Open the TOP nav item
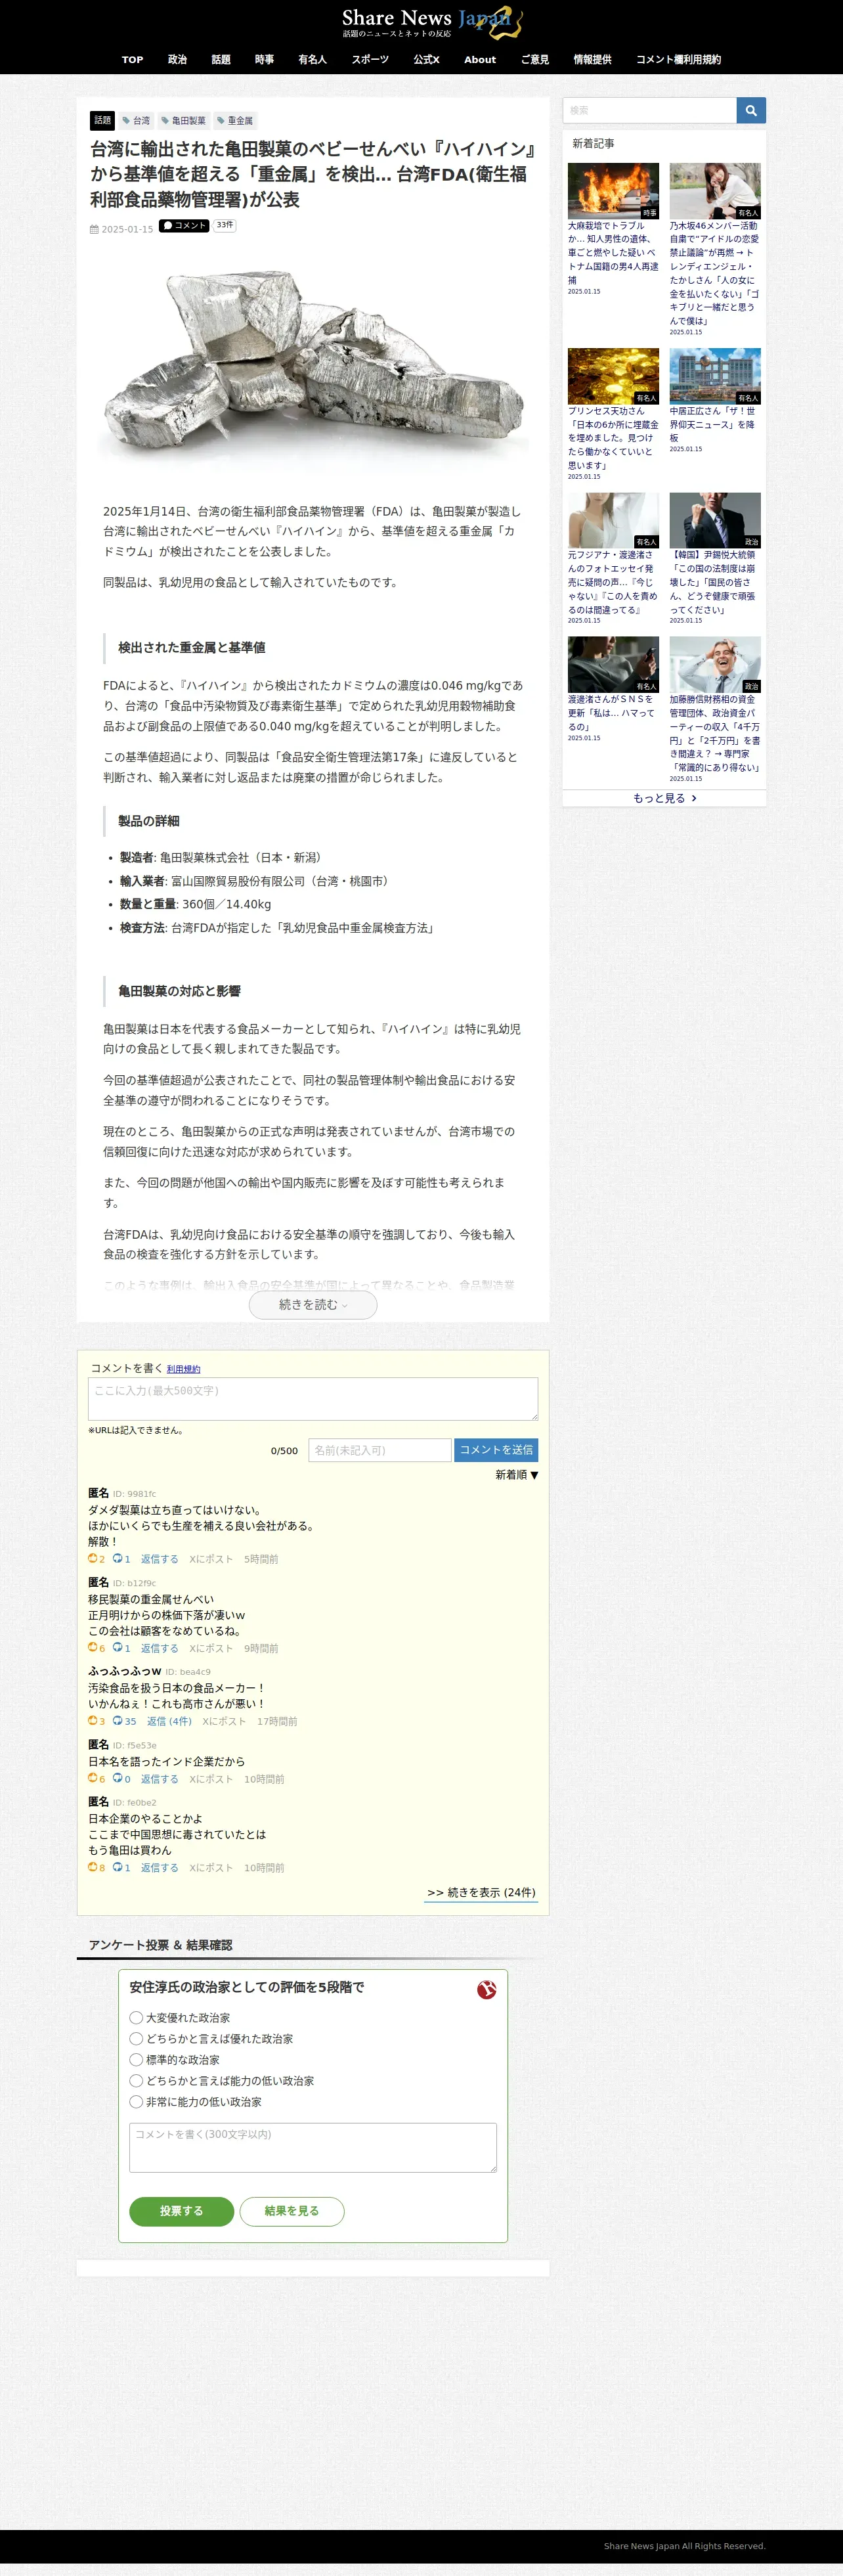The image size is (843, 2576). (x=132, y=60)
